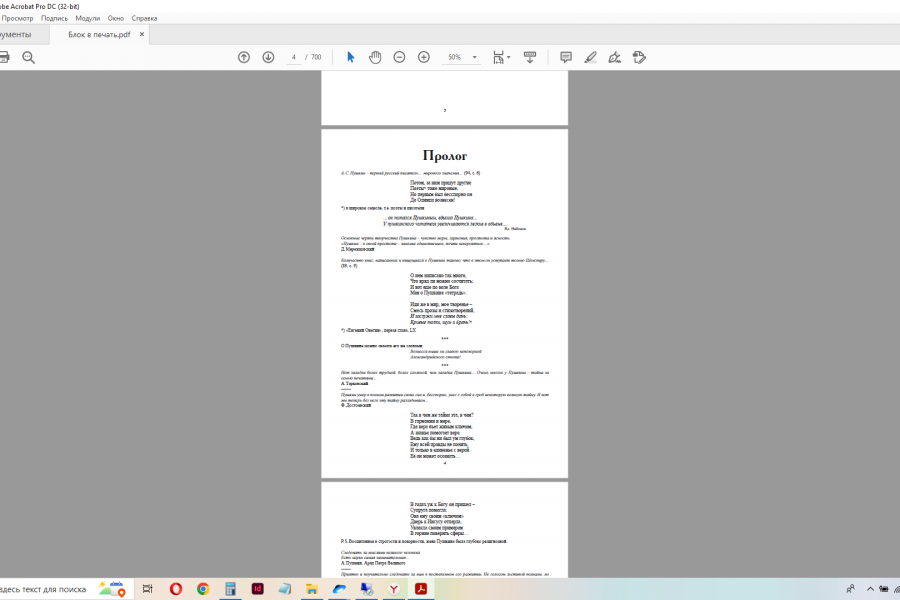Open the Окно menu
900x600 pixels.
point(115,18)
